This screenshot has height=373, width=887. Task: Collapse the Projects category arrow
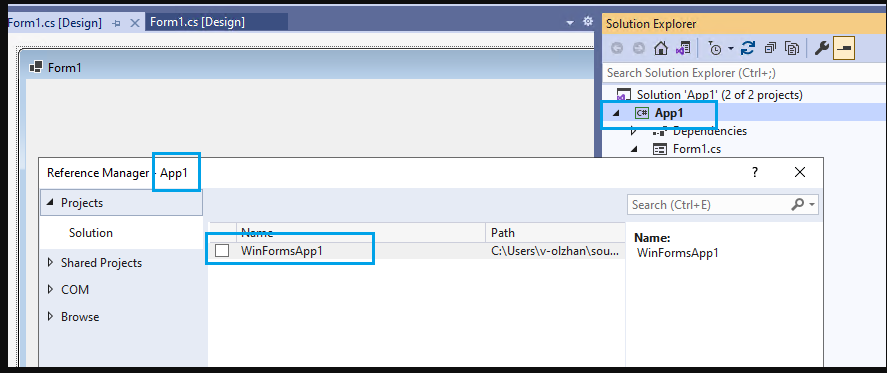pyautogui.click(x=50, y=203)
